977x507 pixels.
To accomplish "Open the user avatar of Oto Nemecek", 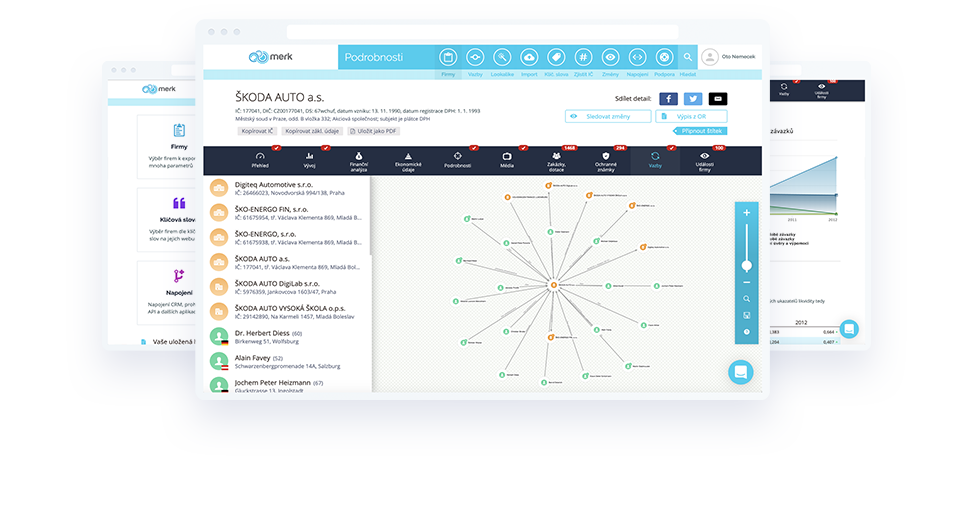I will pyautogui.click(x=709, y=57).
